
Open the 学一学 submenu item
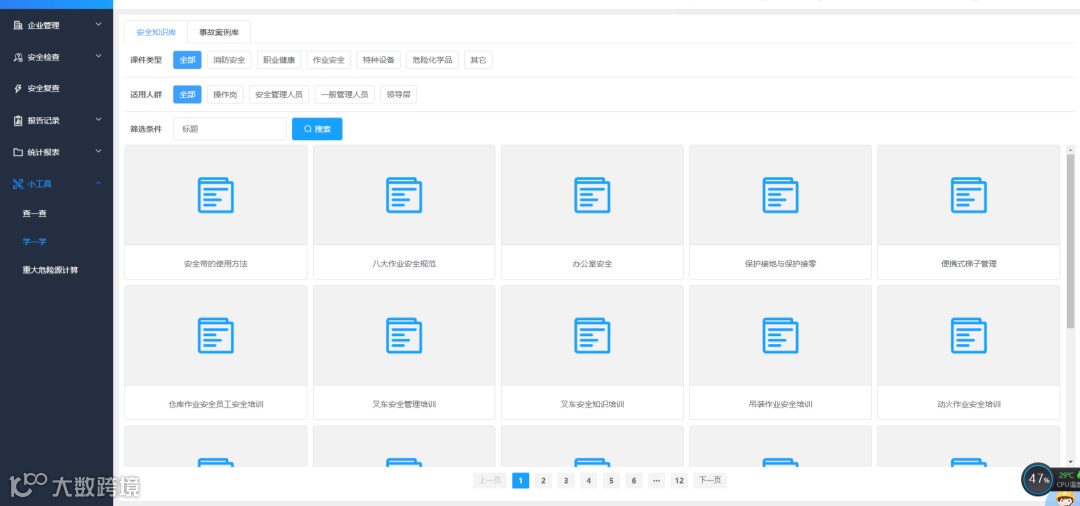(x=34, y=242)
